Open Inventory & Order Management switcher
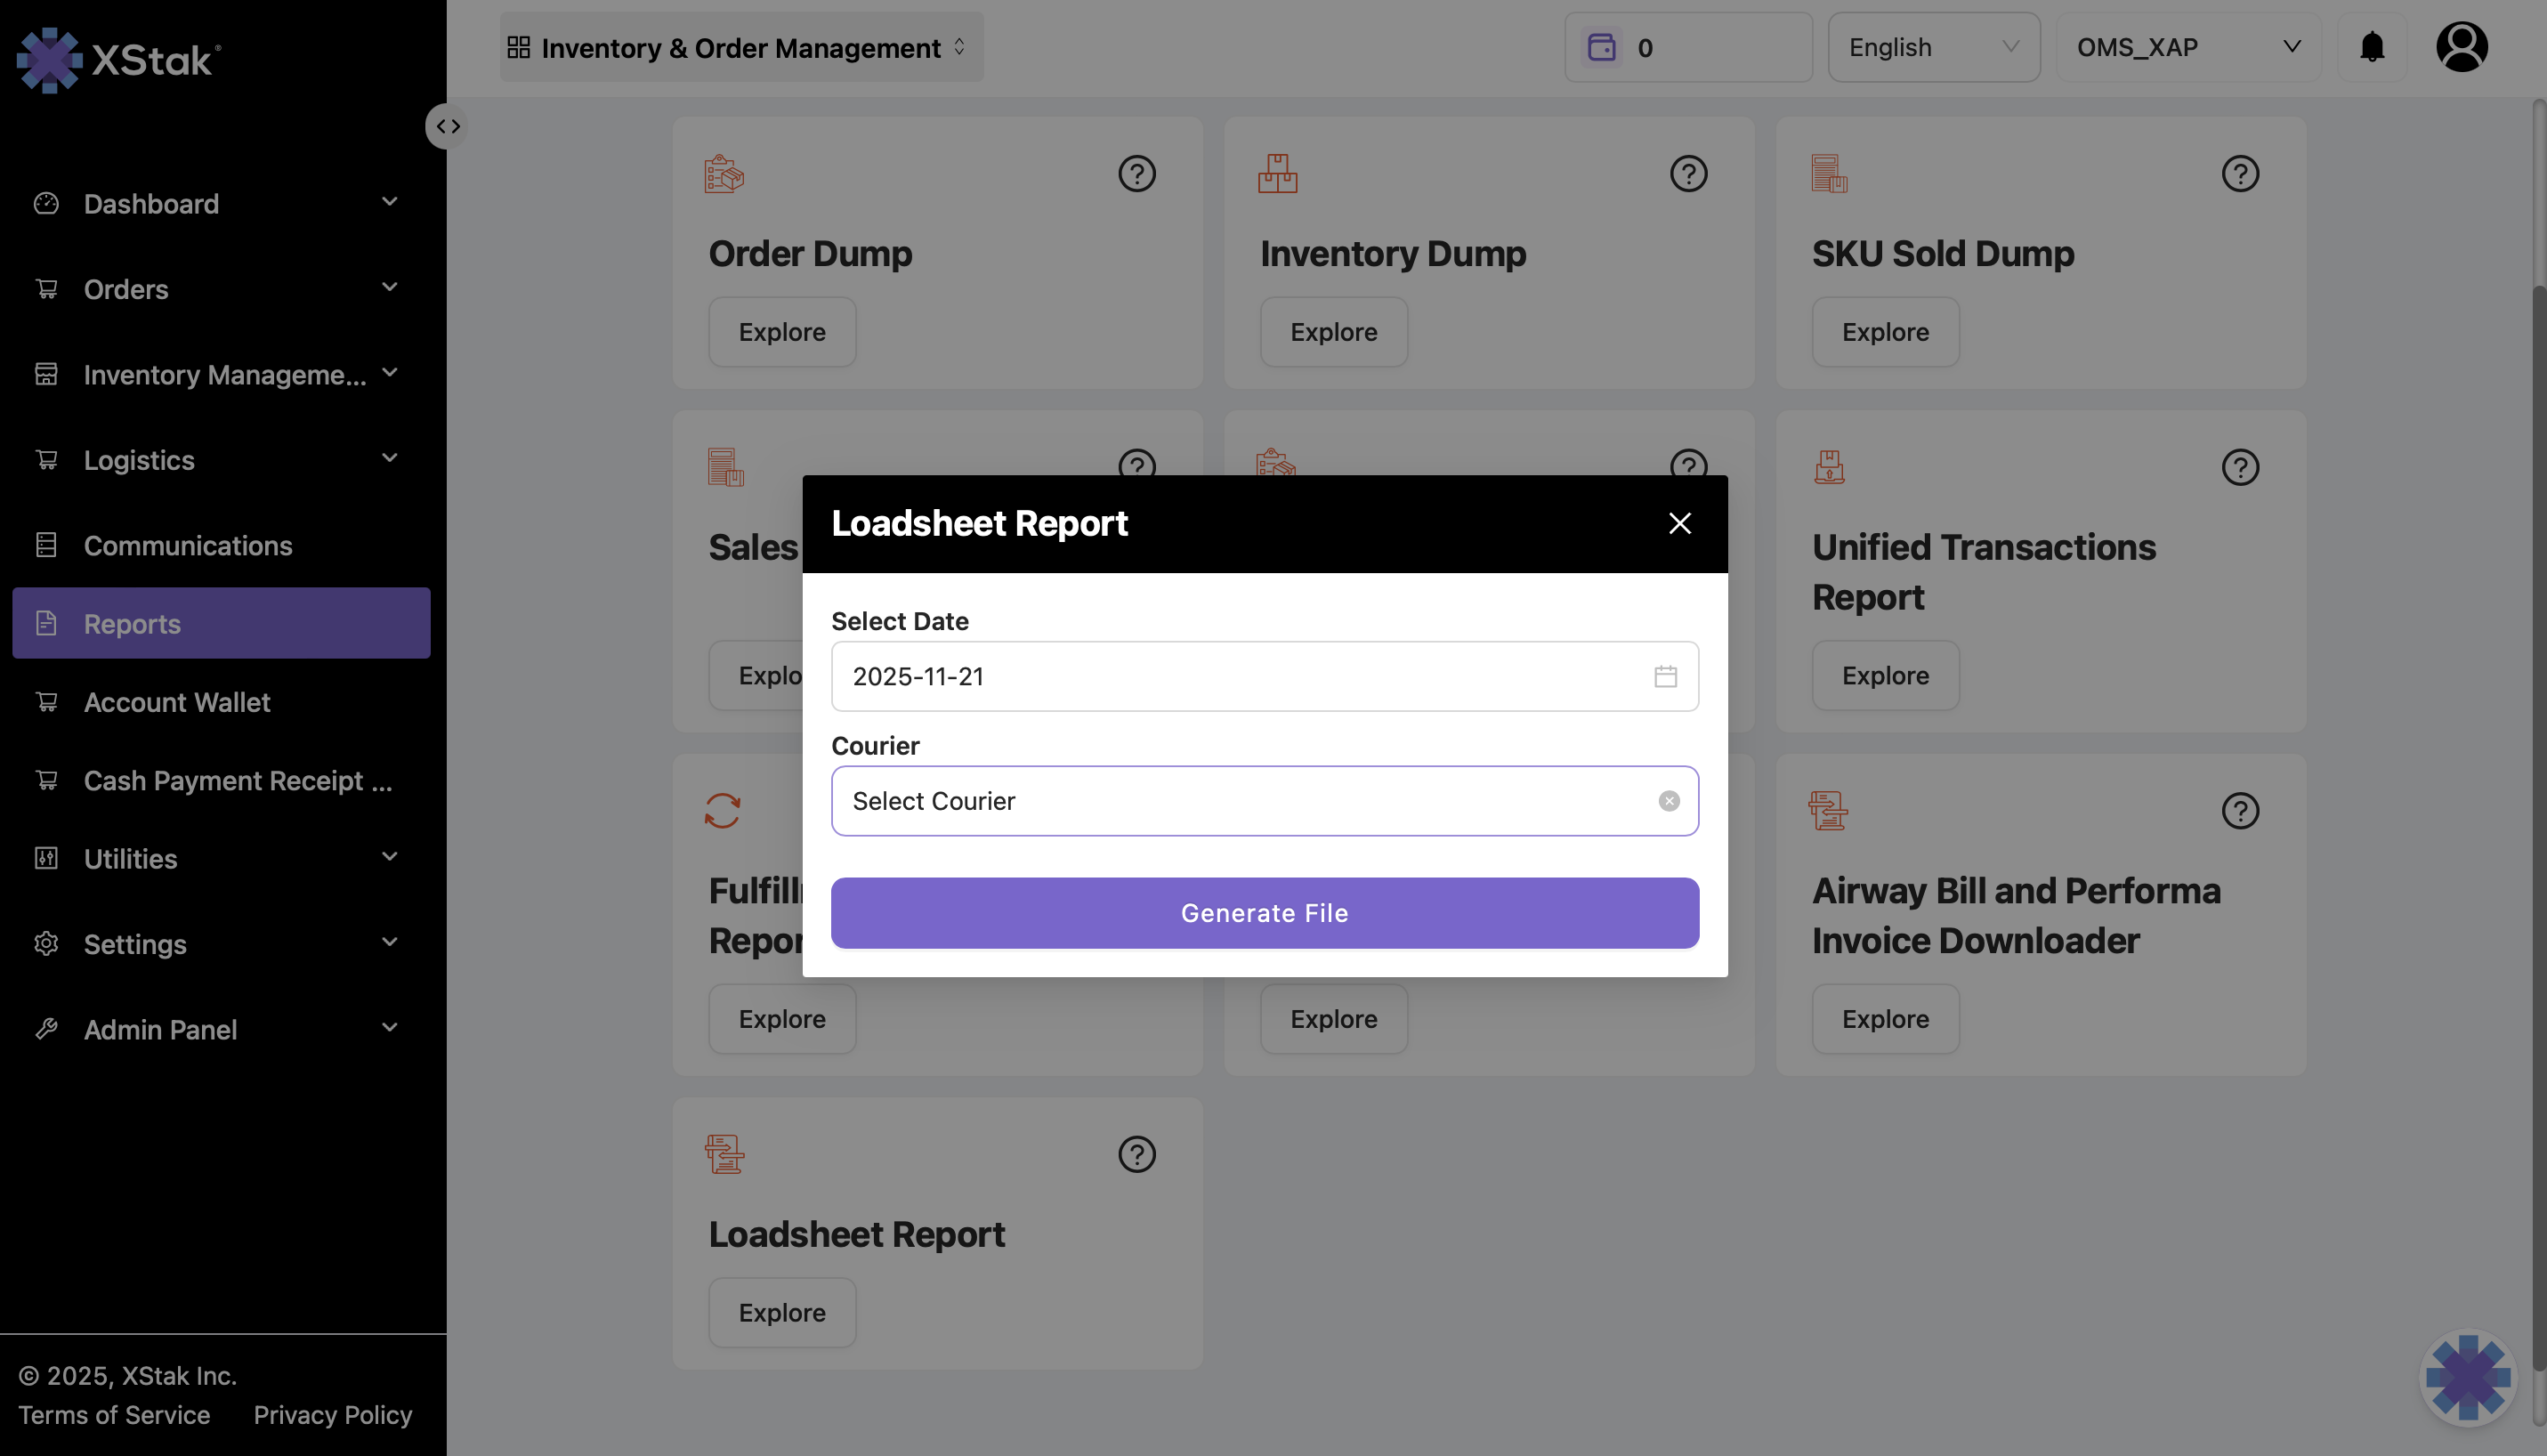2547x1456 pixels. tap(740, 47)
